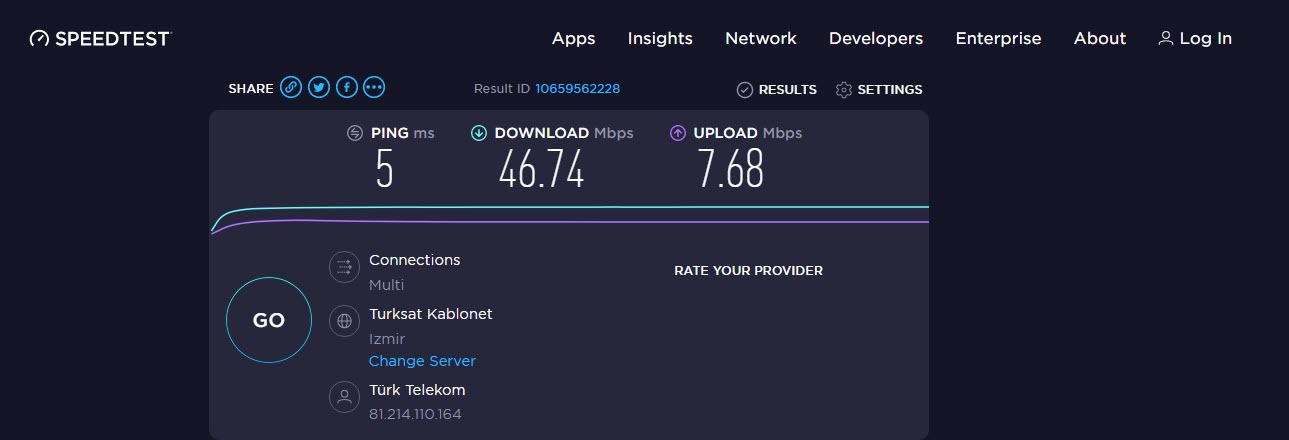1289x440 pixels.
Task: Click the Connections arrows icon
Action: tap(344, 267)
